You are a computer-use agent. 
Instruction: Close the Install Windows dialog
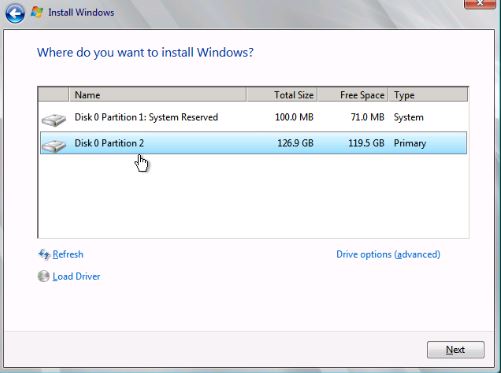[480, 4]
